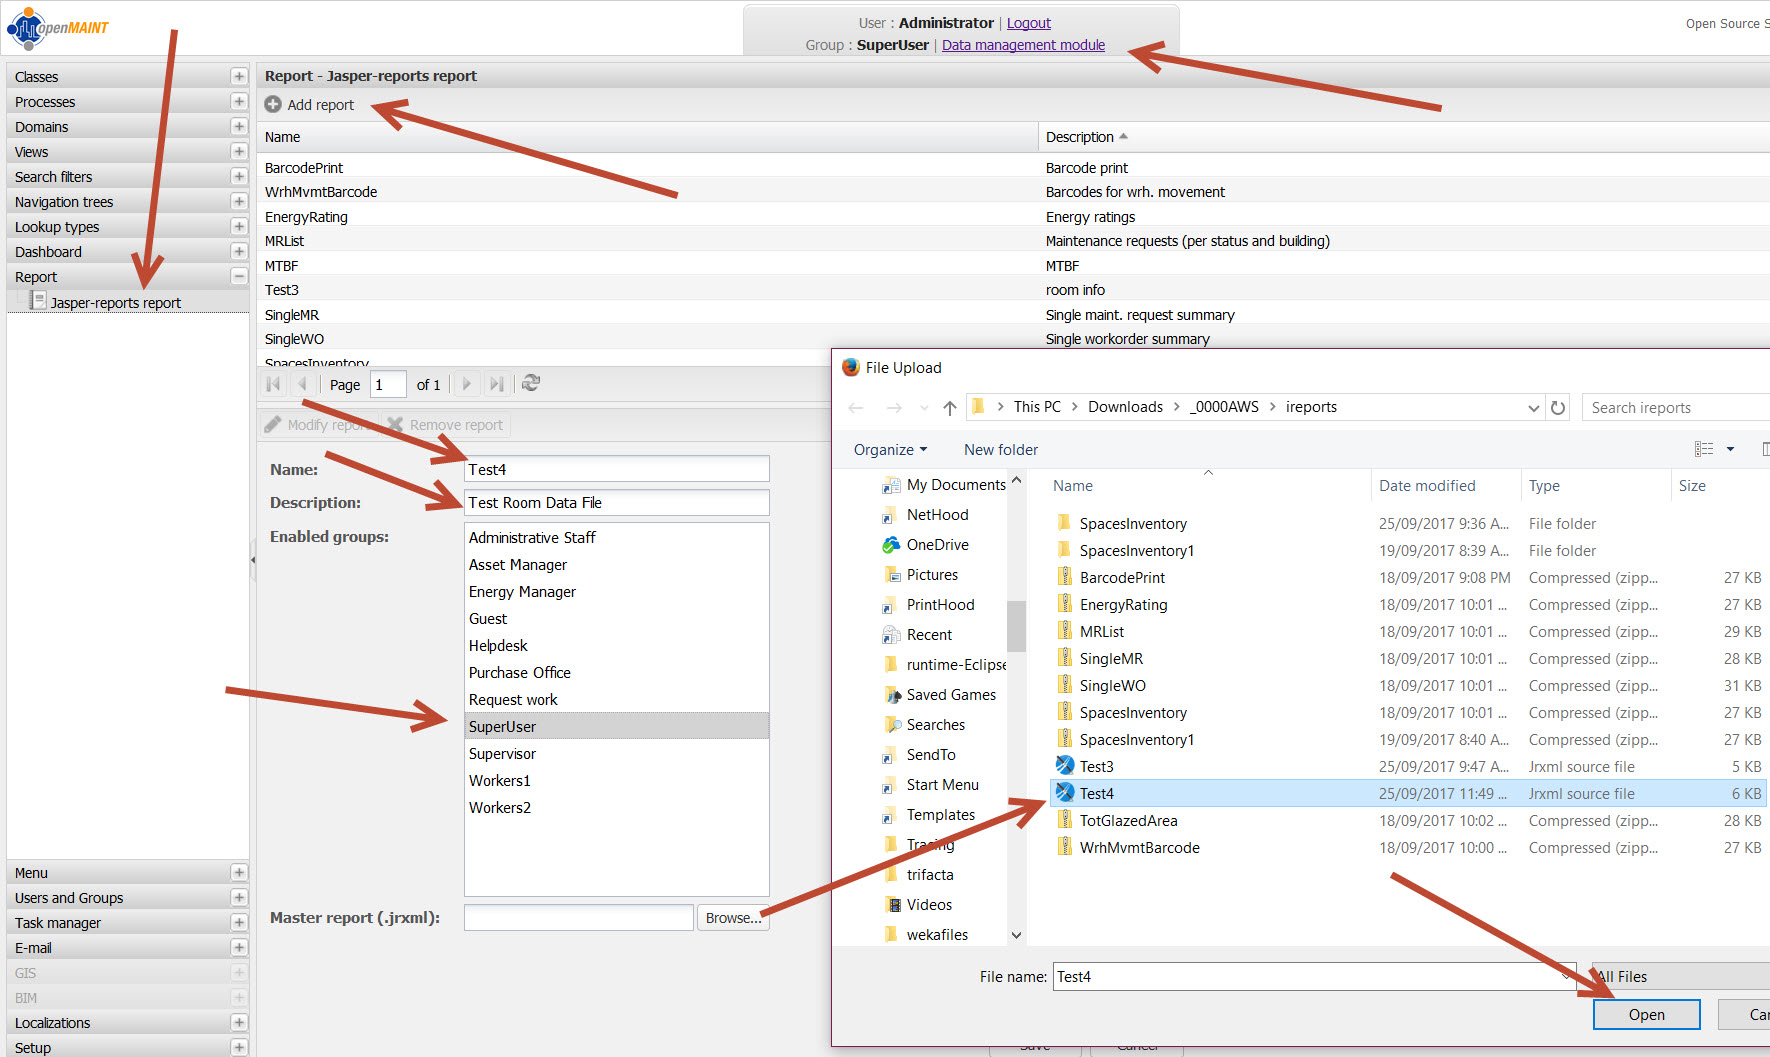Expand the Users and Groups panel
Screen dimensions: 1770x1057
(x=238, y=898)
